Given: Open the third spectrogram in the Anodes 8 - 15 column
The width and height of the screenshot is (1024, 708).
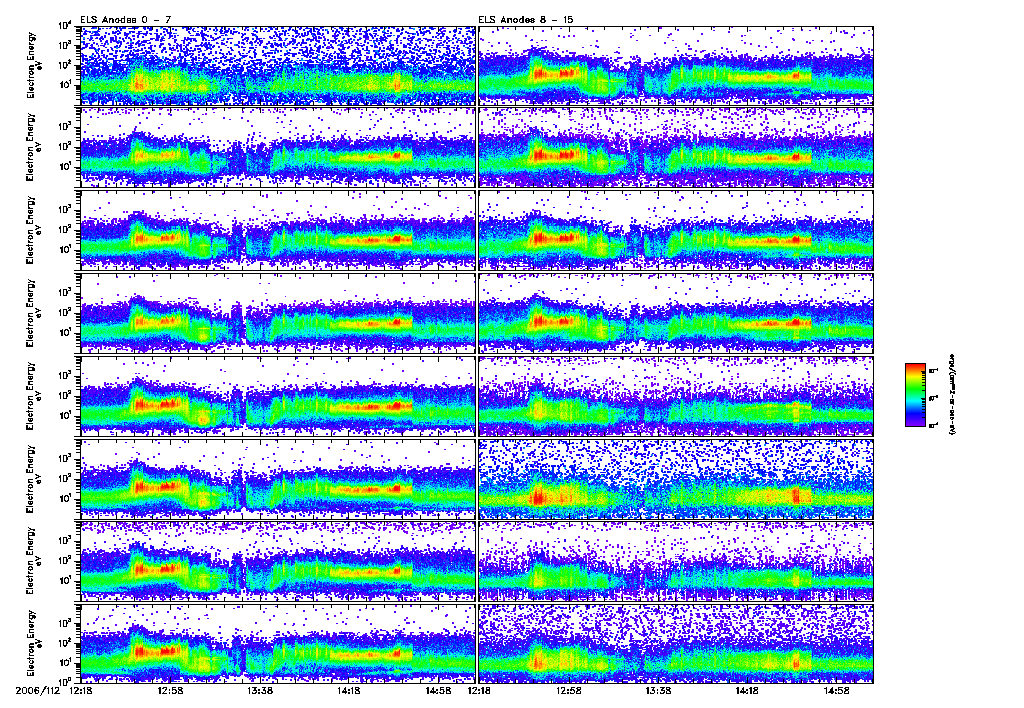Looking at the screenshot, I should click(676, 231).
